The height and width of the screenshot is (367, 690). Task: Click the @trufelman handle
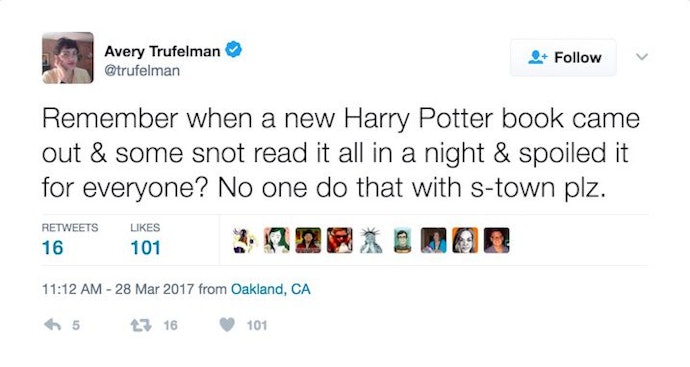click(x=142, y=70)
